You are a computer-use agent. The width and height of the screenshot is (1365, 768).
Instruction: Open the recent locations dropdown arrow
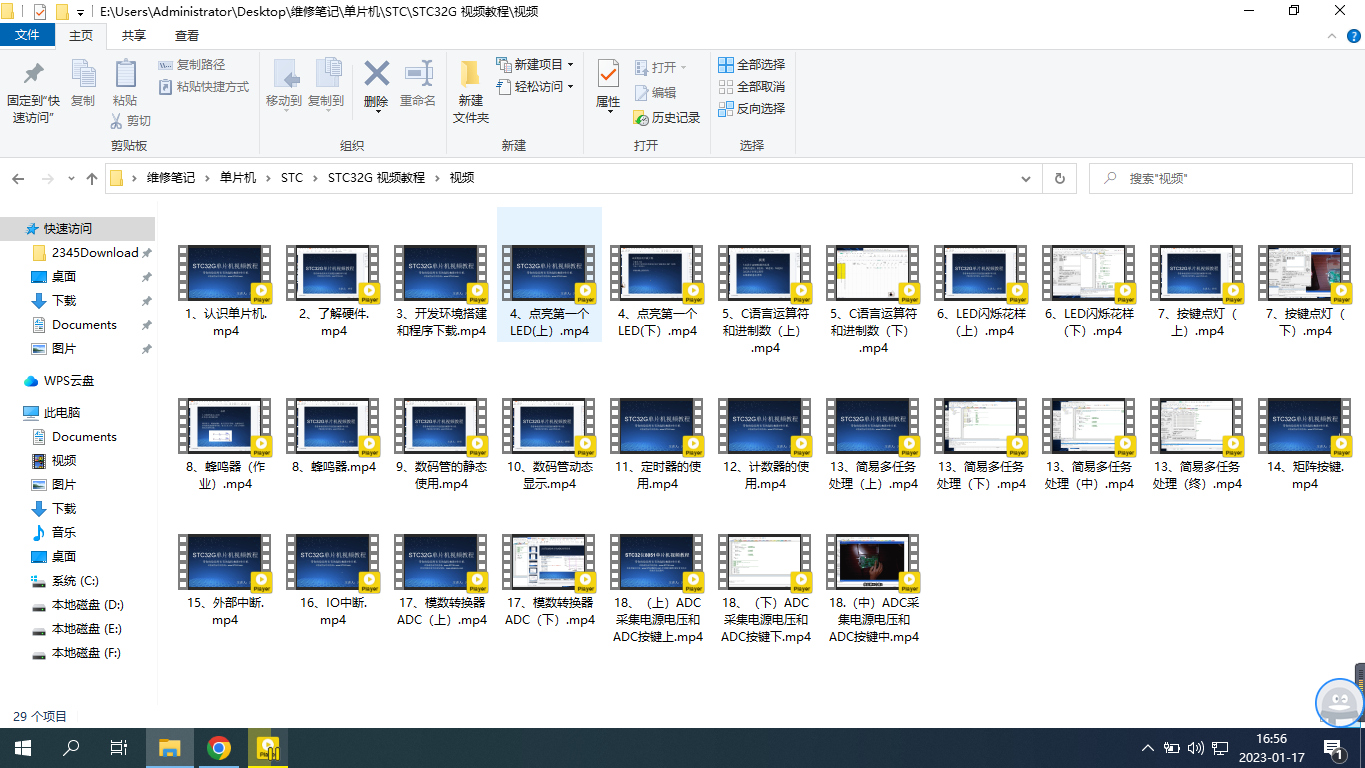click(x=70, y=179)
